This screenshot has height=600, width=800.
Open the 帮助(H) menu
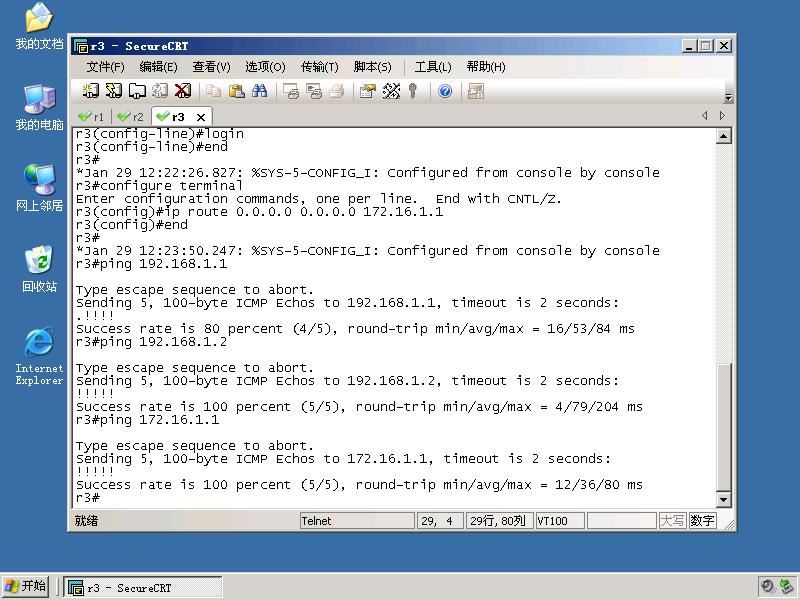(x=486, y=67)
